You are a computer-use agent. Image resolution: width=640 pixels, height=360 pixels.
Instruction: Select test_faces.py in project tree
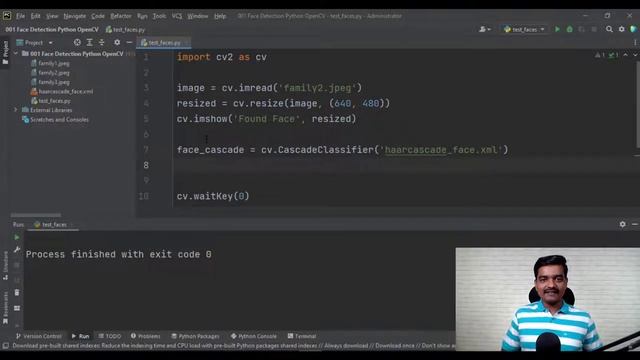(51, 101)
